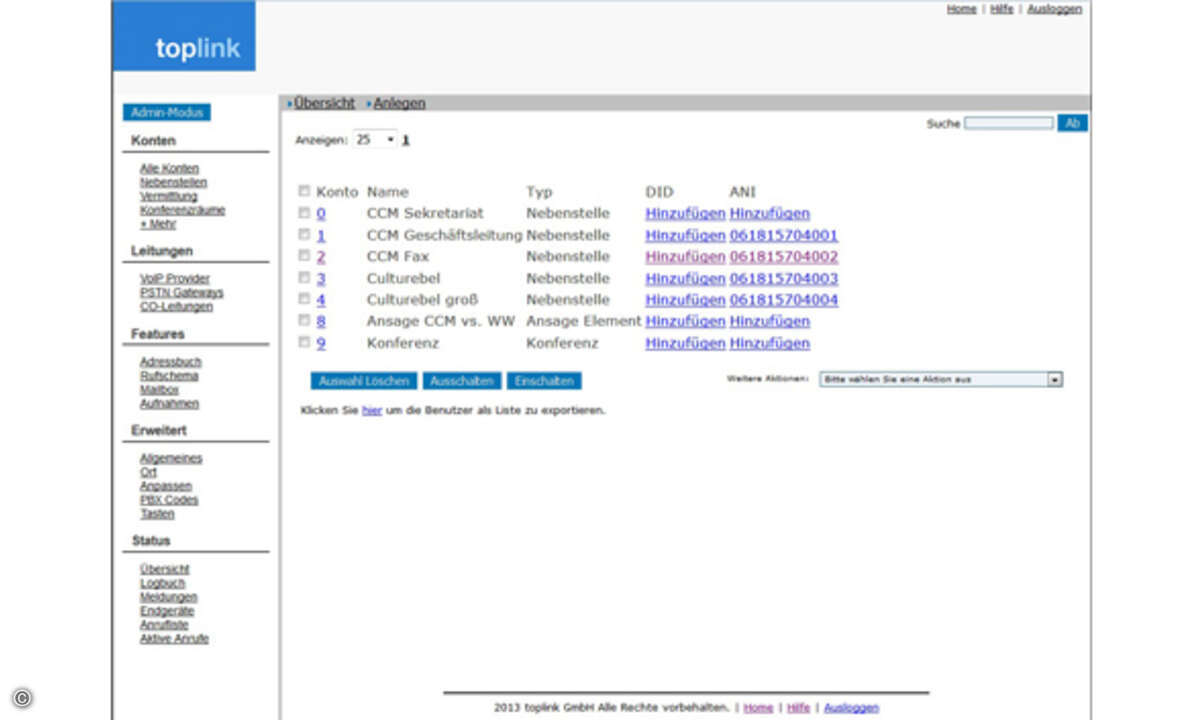Click Hilfe in the footer
Screen dimensions: 1200x720
[798, 708]
